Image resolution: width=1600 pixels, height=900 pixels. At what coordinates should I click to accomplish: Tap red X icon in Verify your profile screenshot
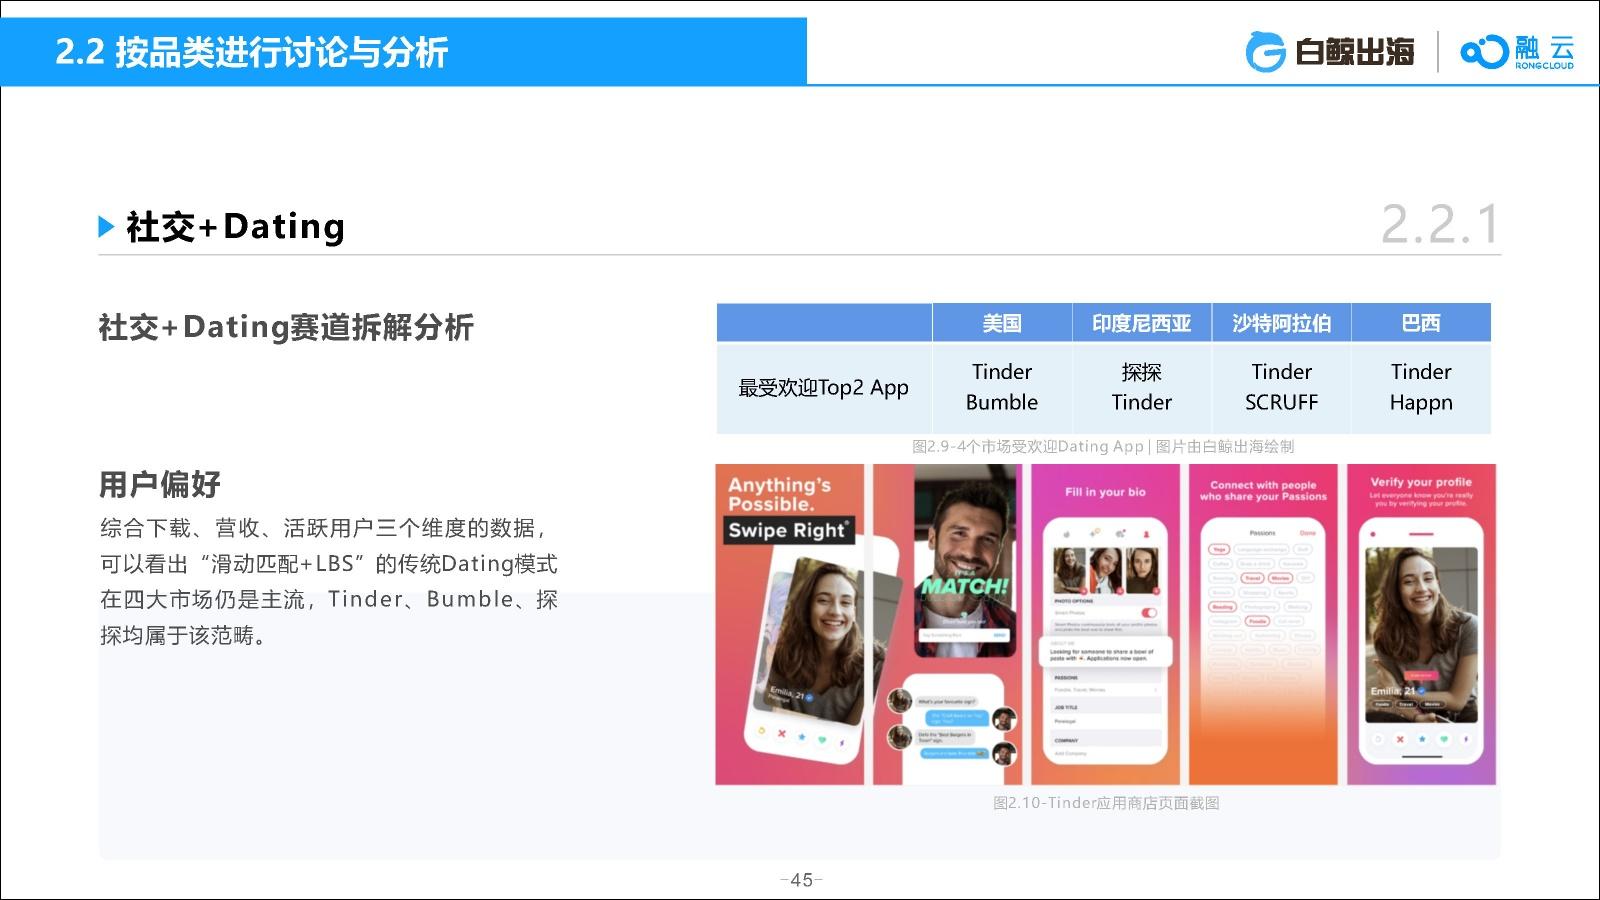coord(1399,739)
